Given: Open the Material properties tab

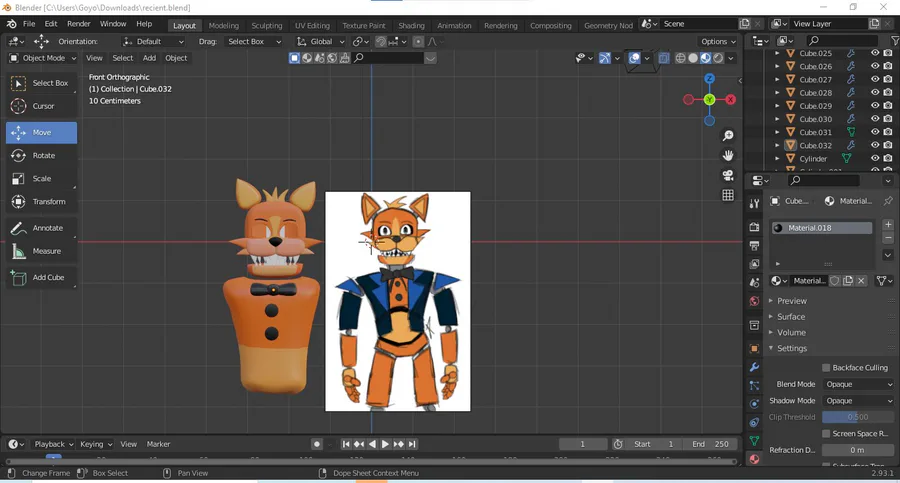Looking at the screenshot, I should pyautogui.click(x=754, y=459).
